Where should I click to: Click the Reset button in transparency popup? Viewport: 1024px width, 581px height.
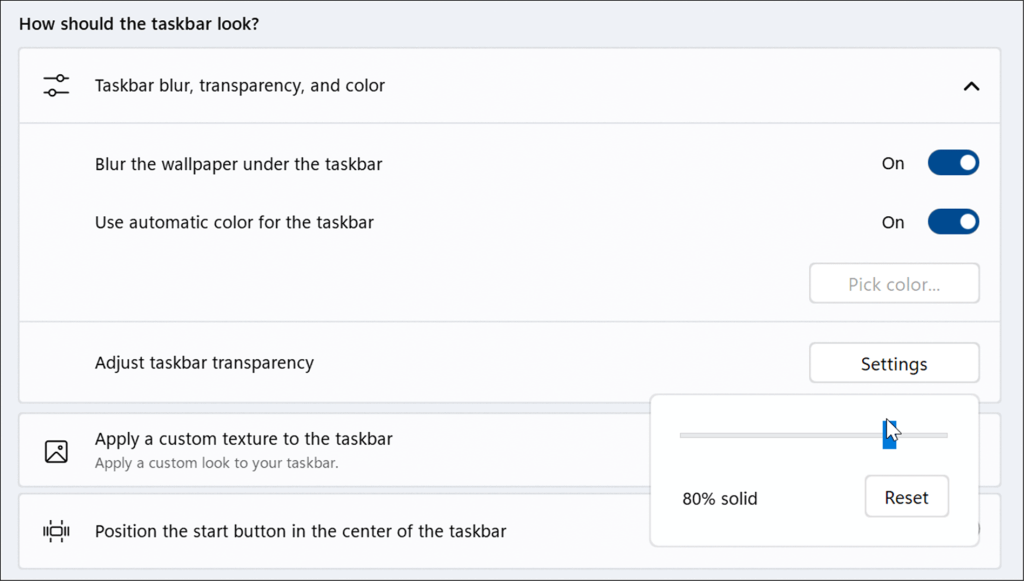point(906,497)
